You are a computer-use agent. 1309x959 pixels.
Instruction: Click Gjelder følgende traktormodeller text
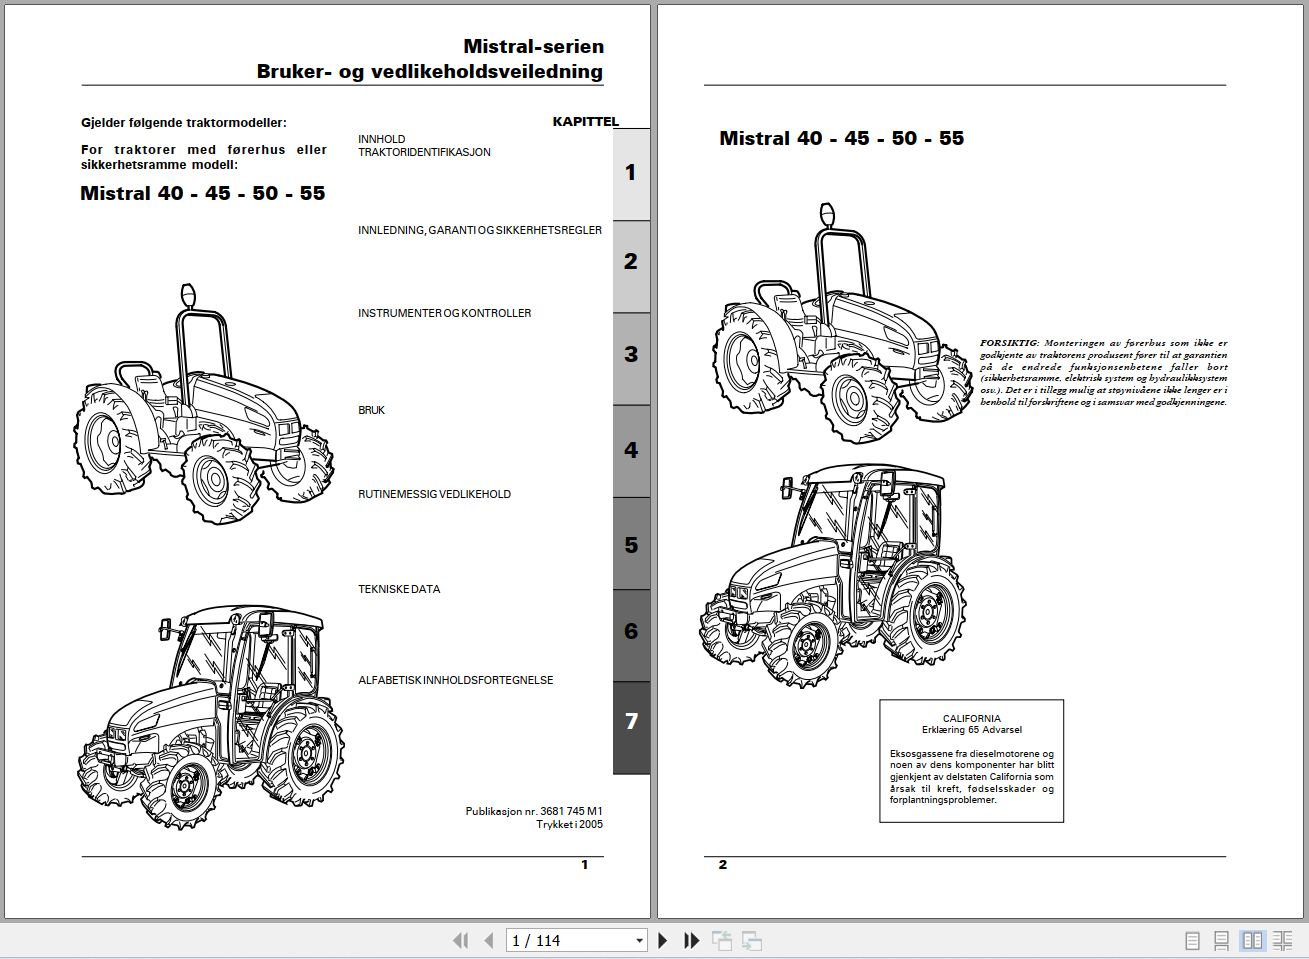[x=184, y=123]
